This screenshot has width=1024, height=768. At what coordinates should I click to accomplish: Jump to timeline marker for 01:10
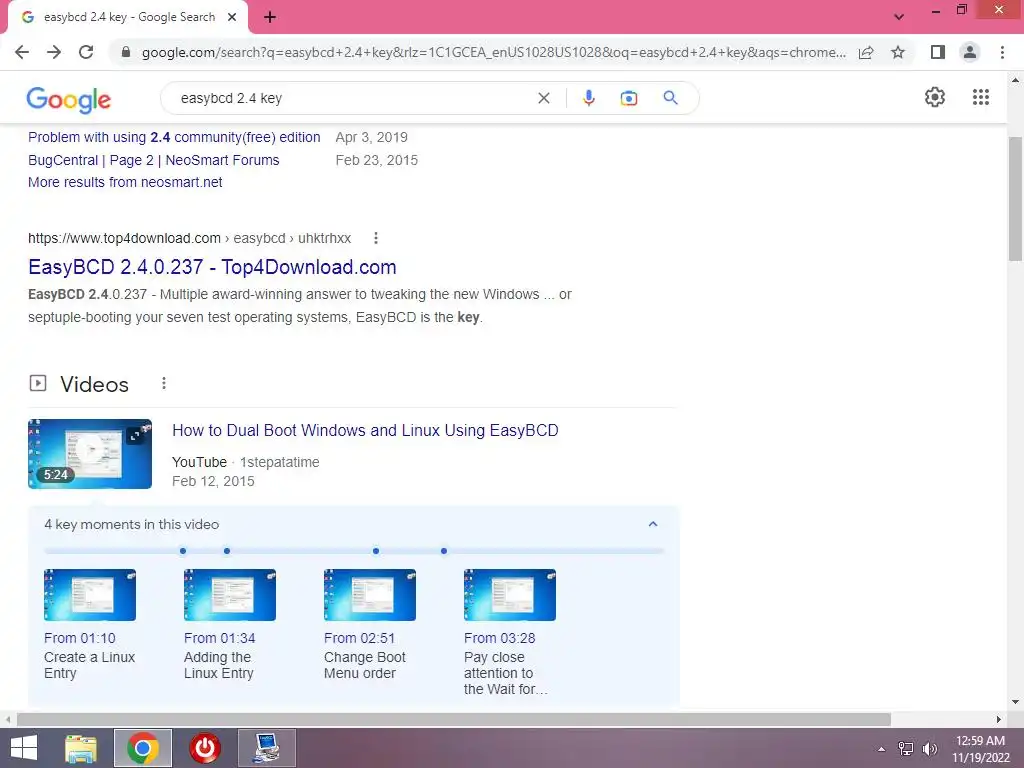[x=183, y=551]
